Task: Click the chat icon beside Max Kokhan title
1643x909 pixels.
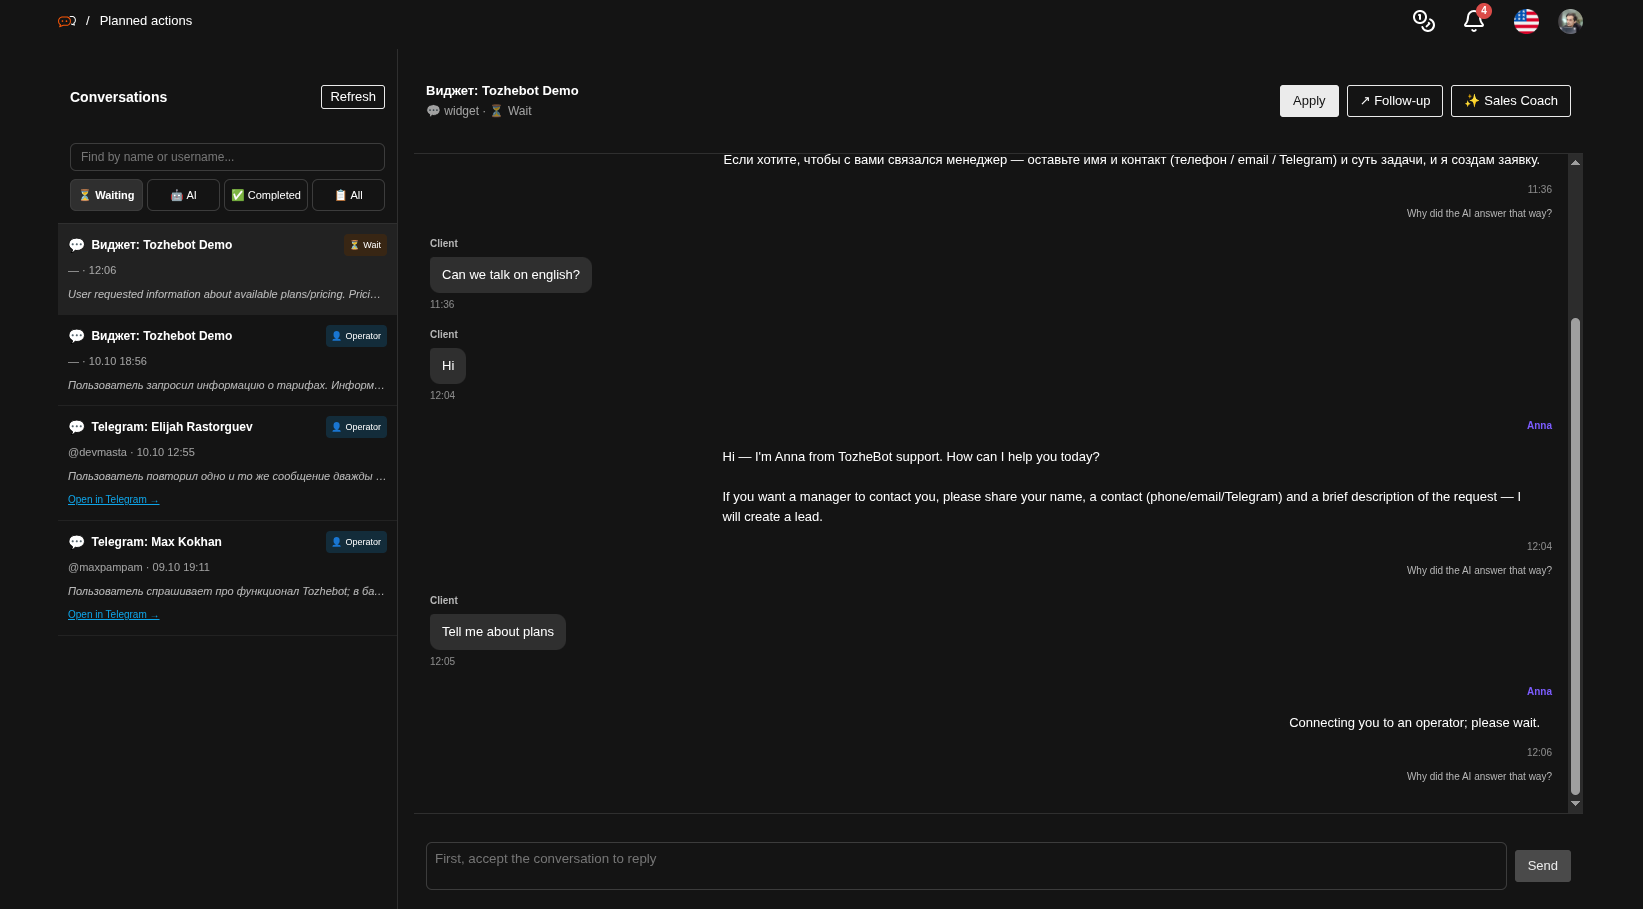Action: (x=76, y=542)
